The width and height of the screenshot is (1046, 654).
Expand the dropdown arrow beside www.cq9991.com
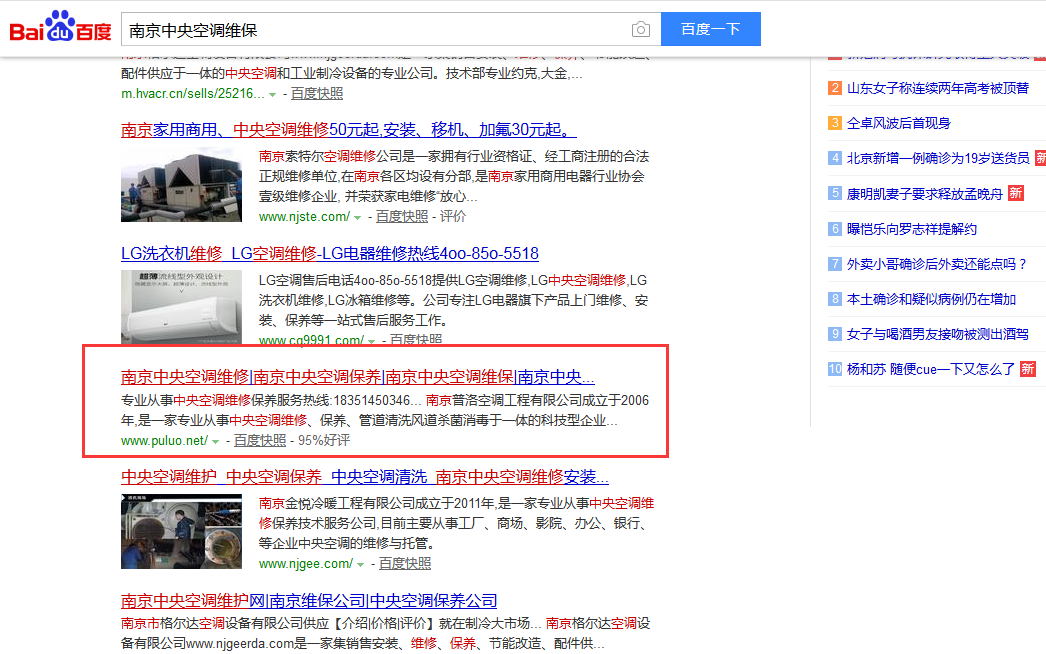coord(372,341)
